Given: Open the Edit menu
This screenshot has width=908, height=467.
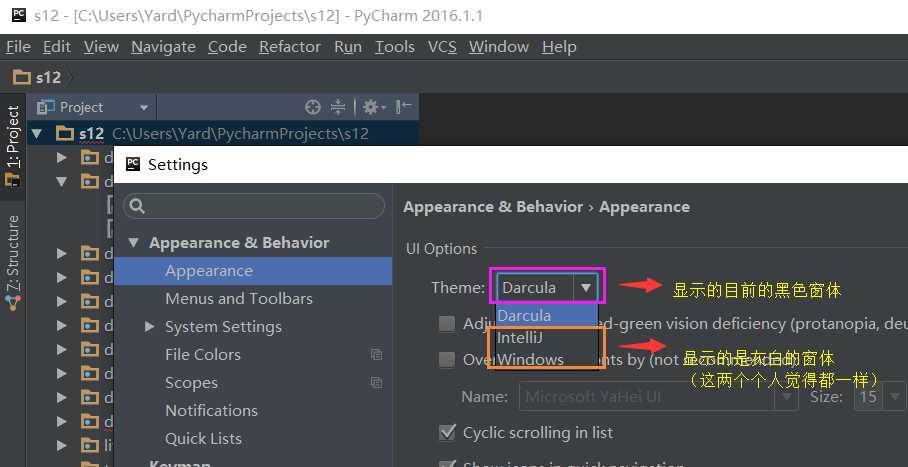Looking at the screenshot, I should click(57, 47).
